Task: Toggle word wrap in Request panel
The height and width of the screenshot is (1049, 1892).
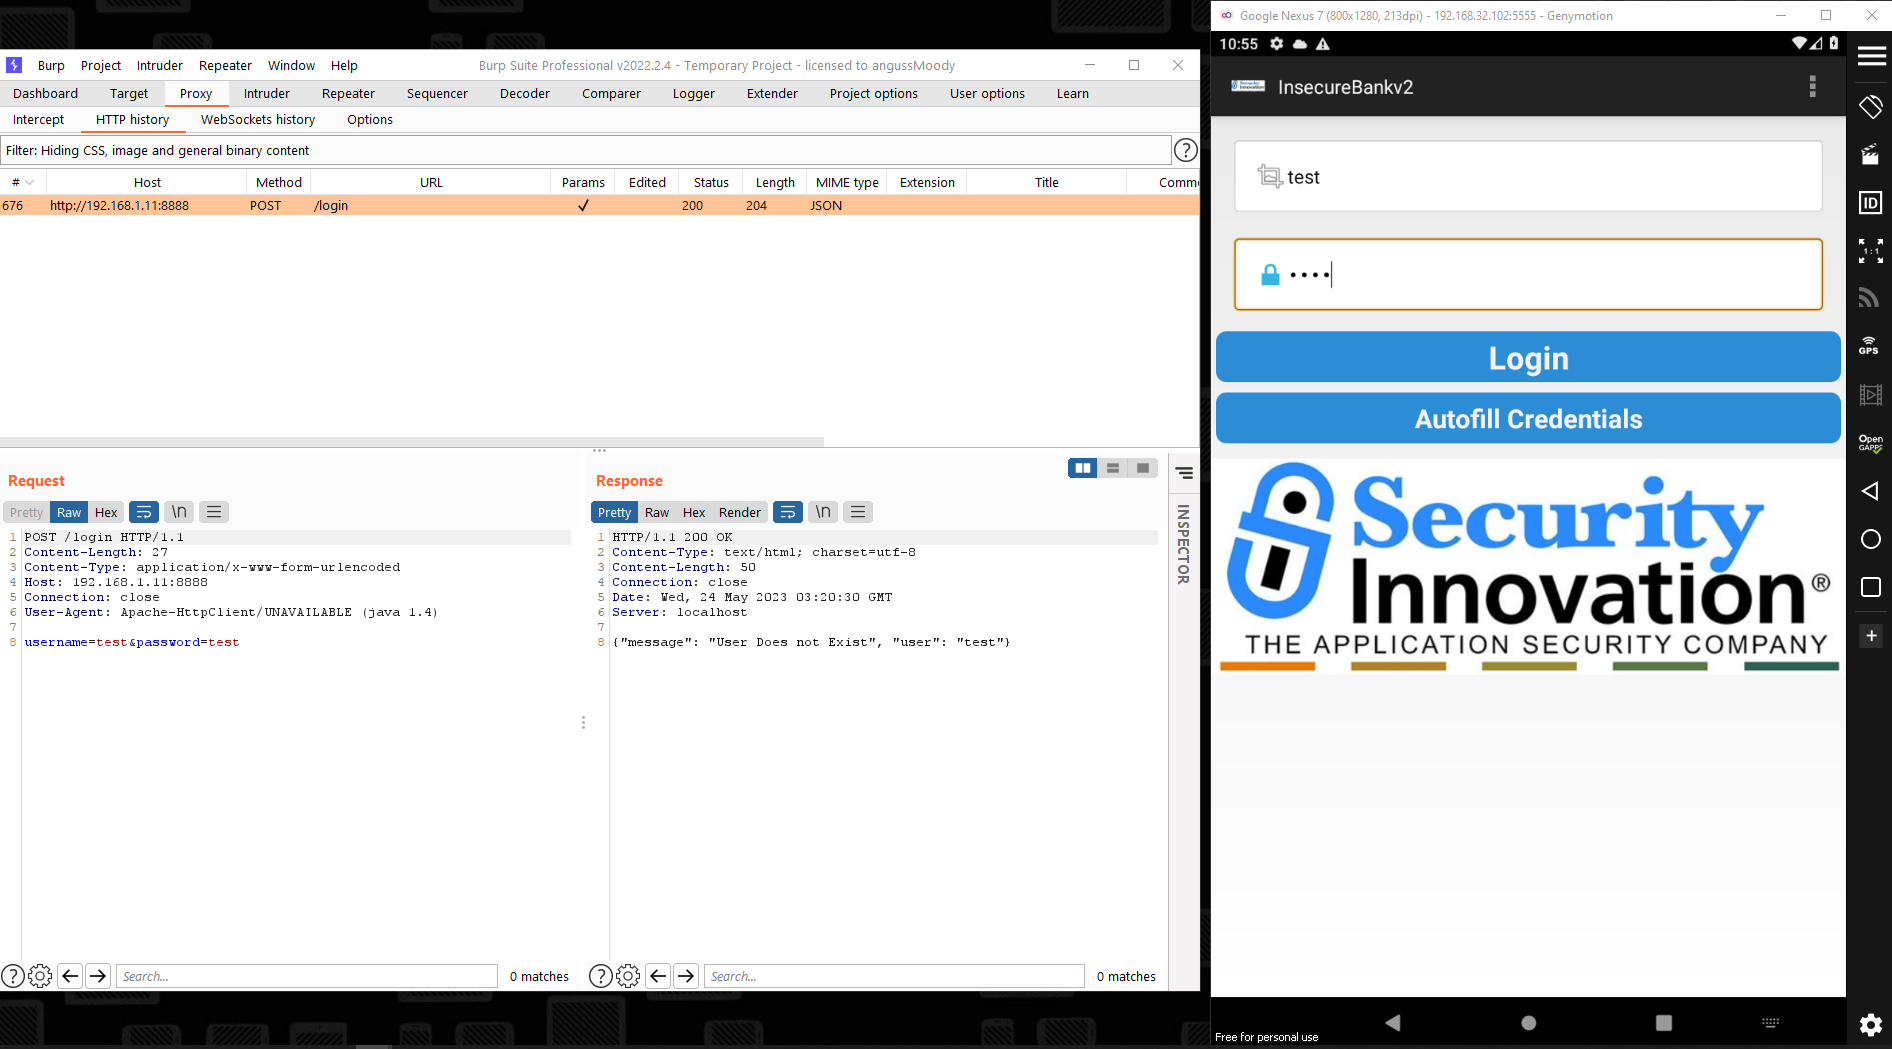Action: 144,512
